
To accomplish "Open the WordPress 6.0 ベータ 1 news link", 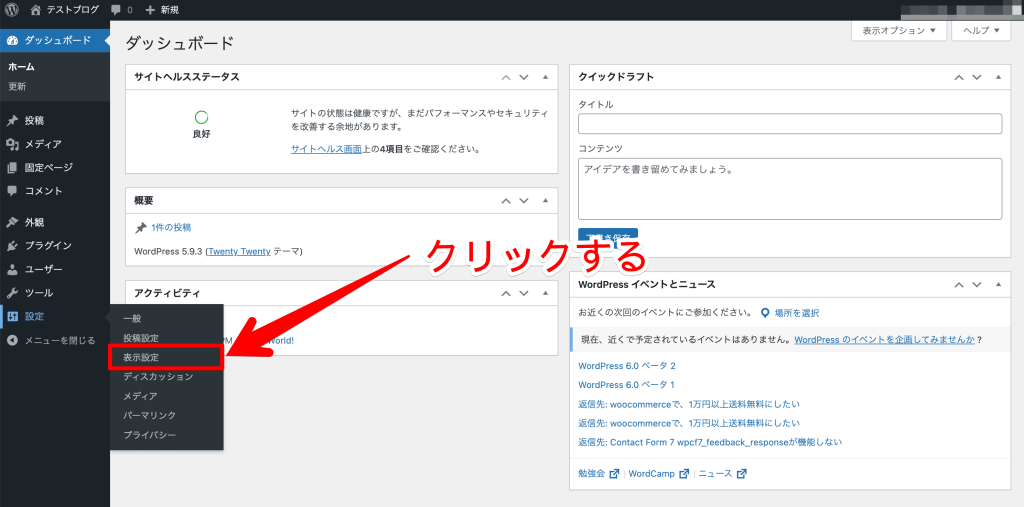I will pos(626,385).
